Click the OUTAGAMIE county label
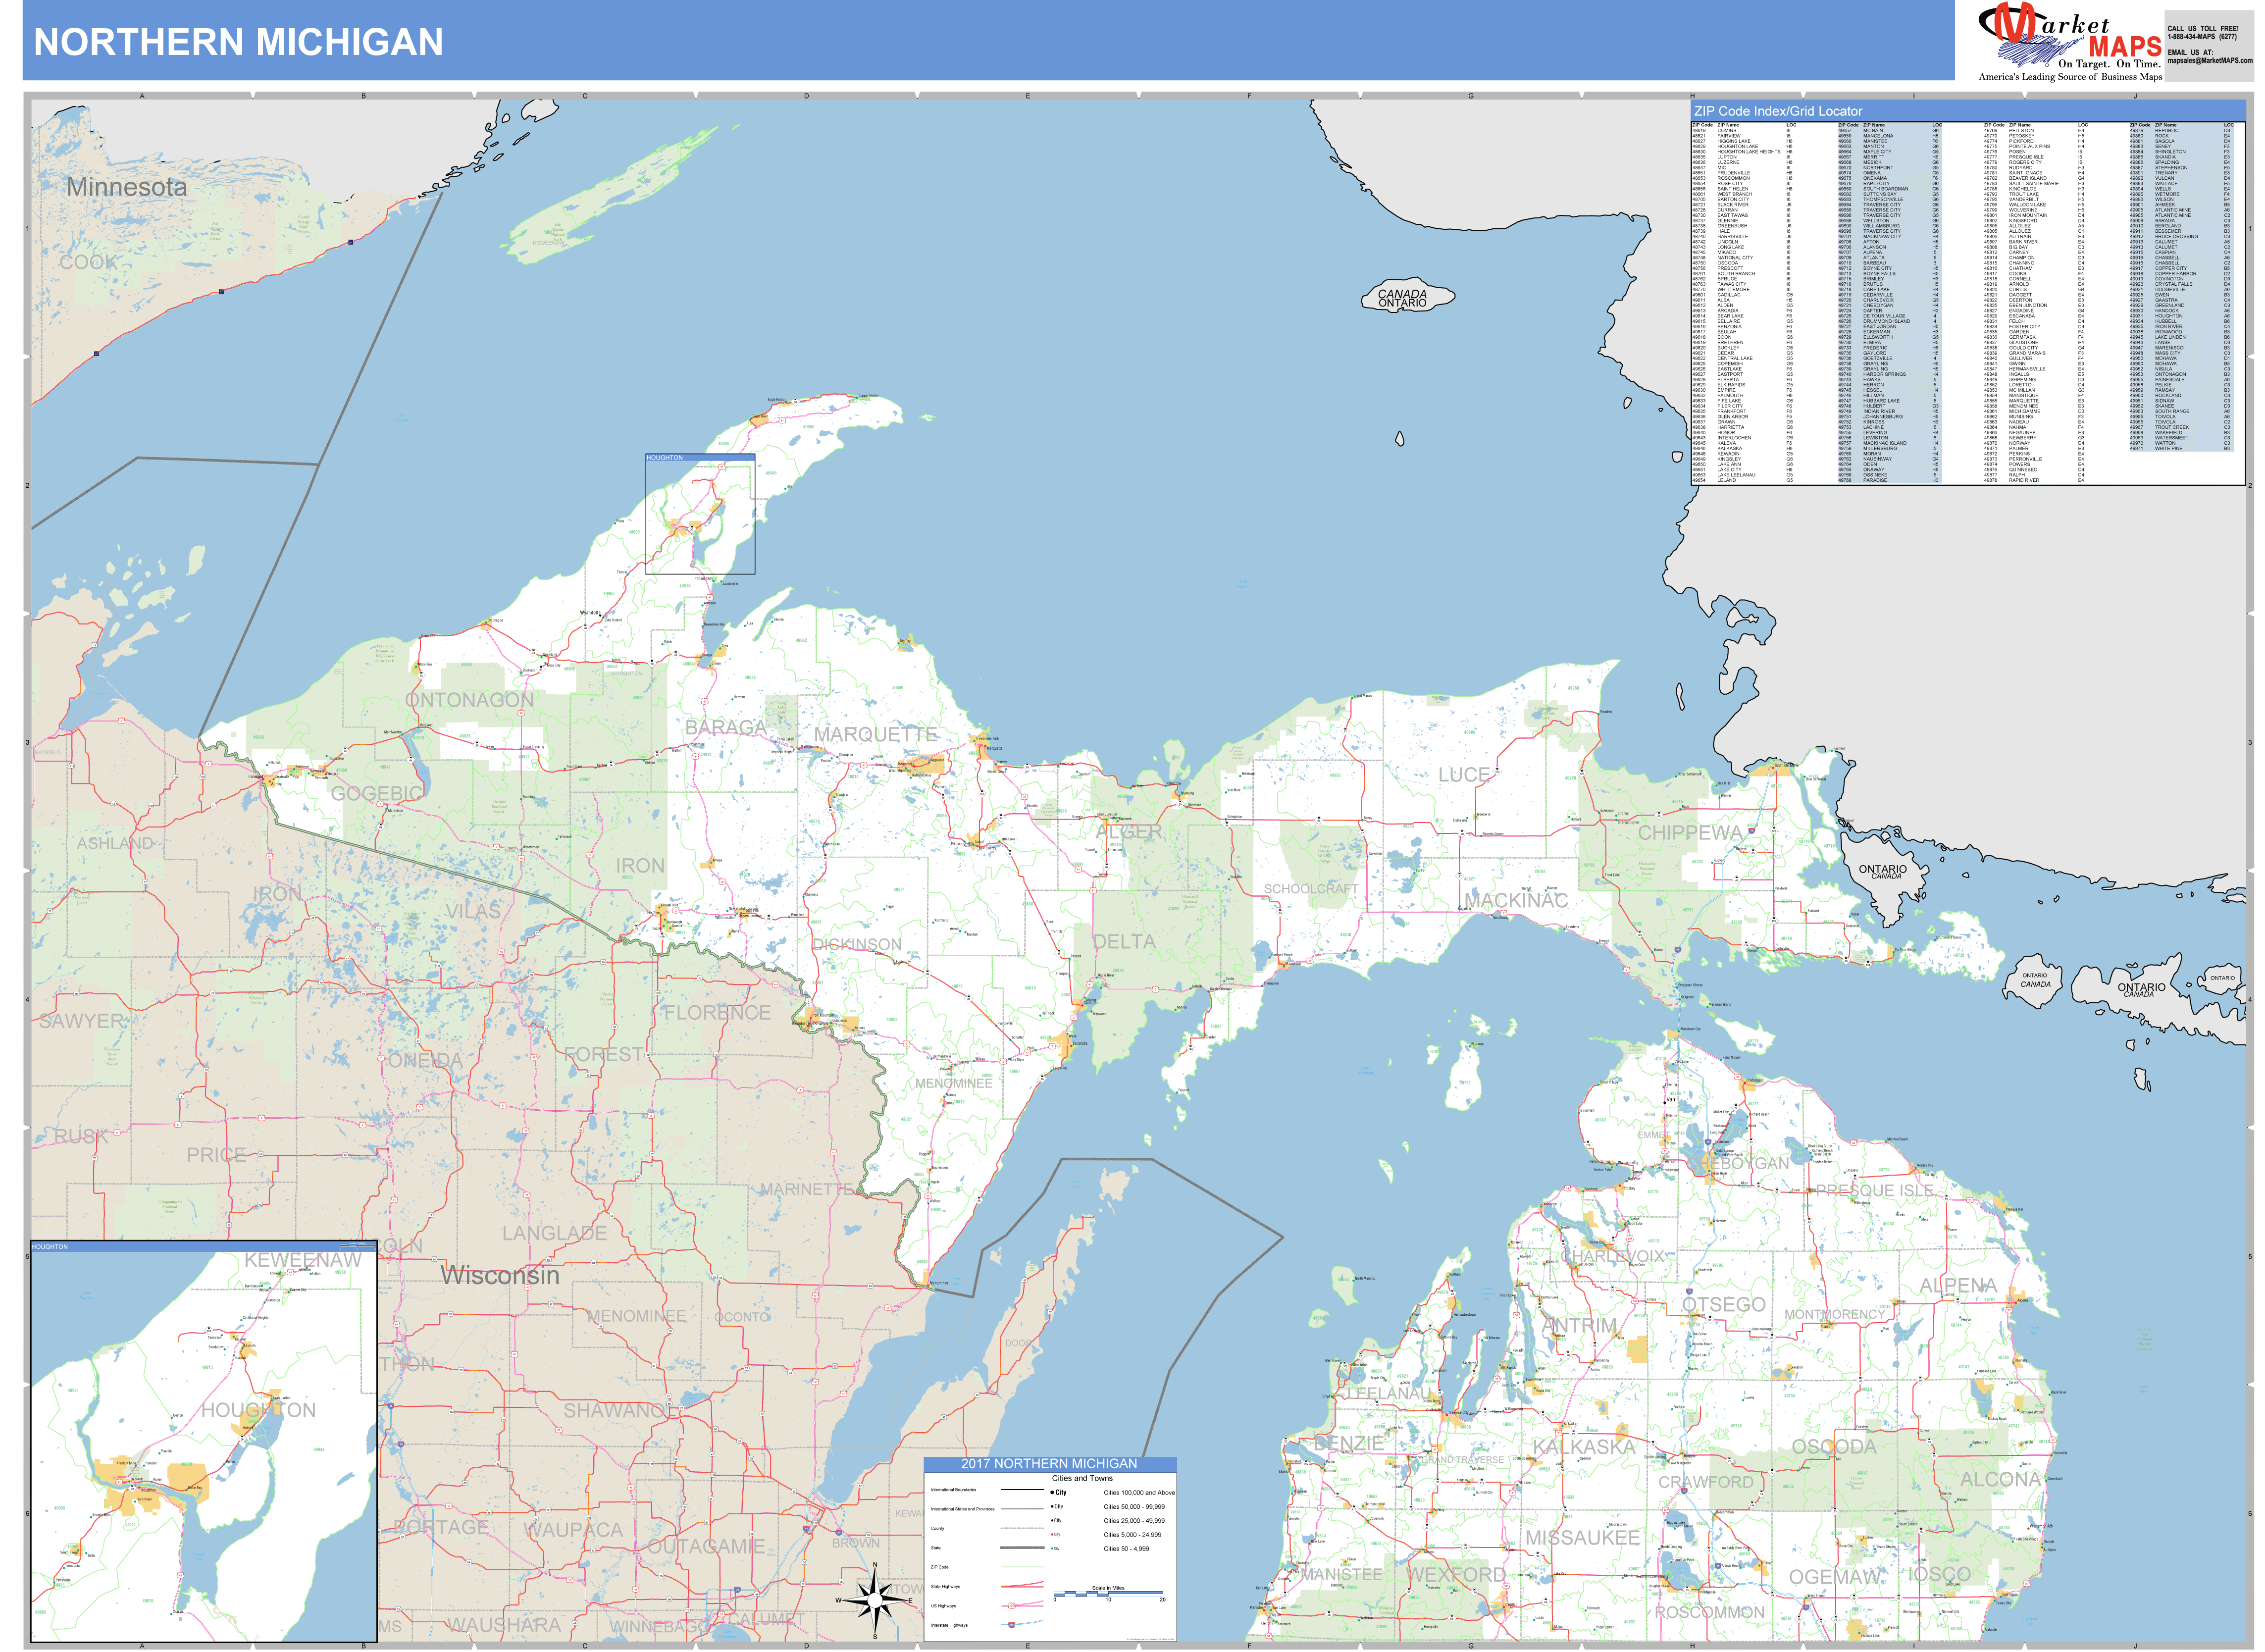2265x1652 pixels. [x=706, y=1547]
